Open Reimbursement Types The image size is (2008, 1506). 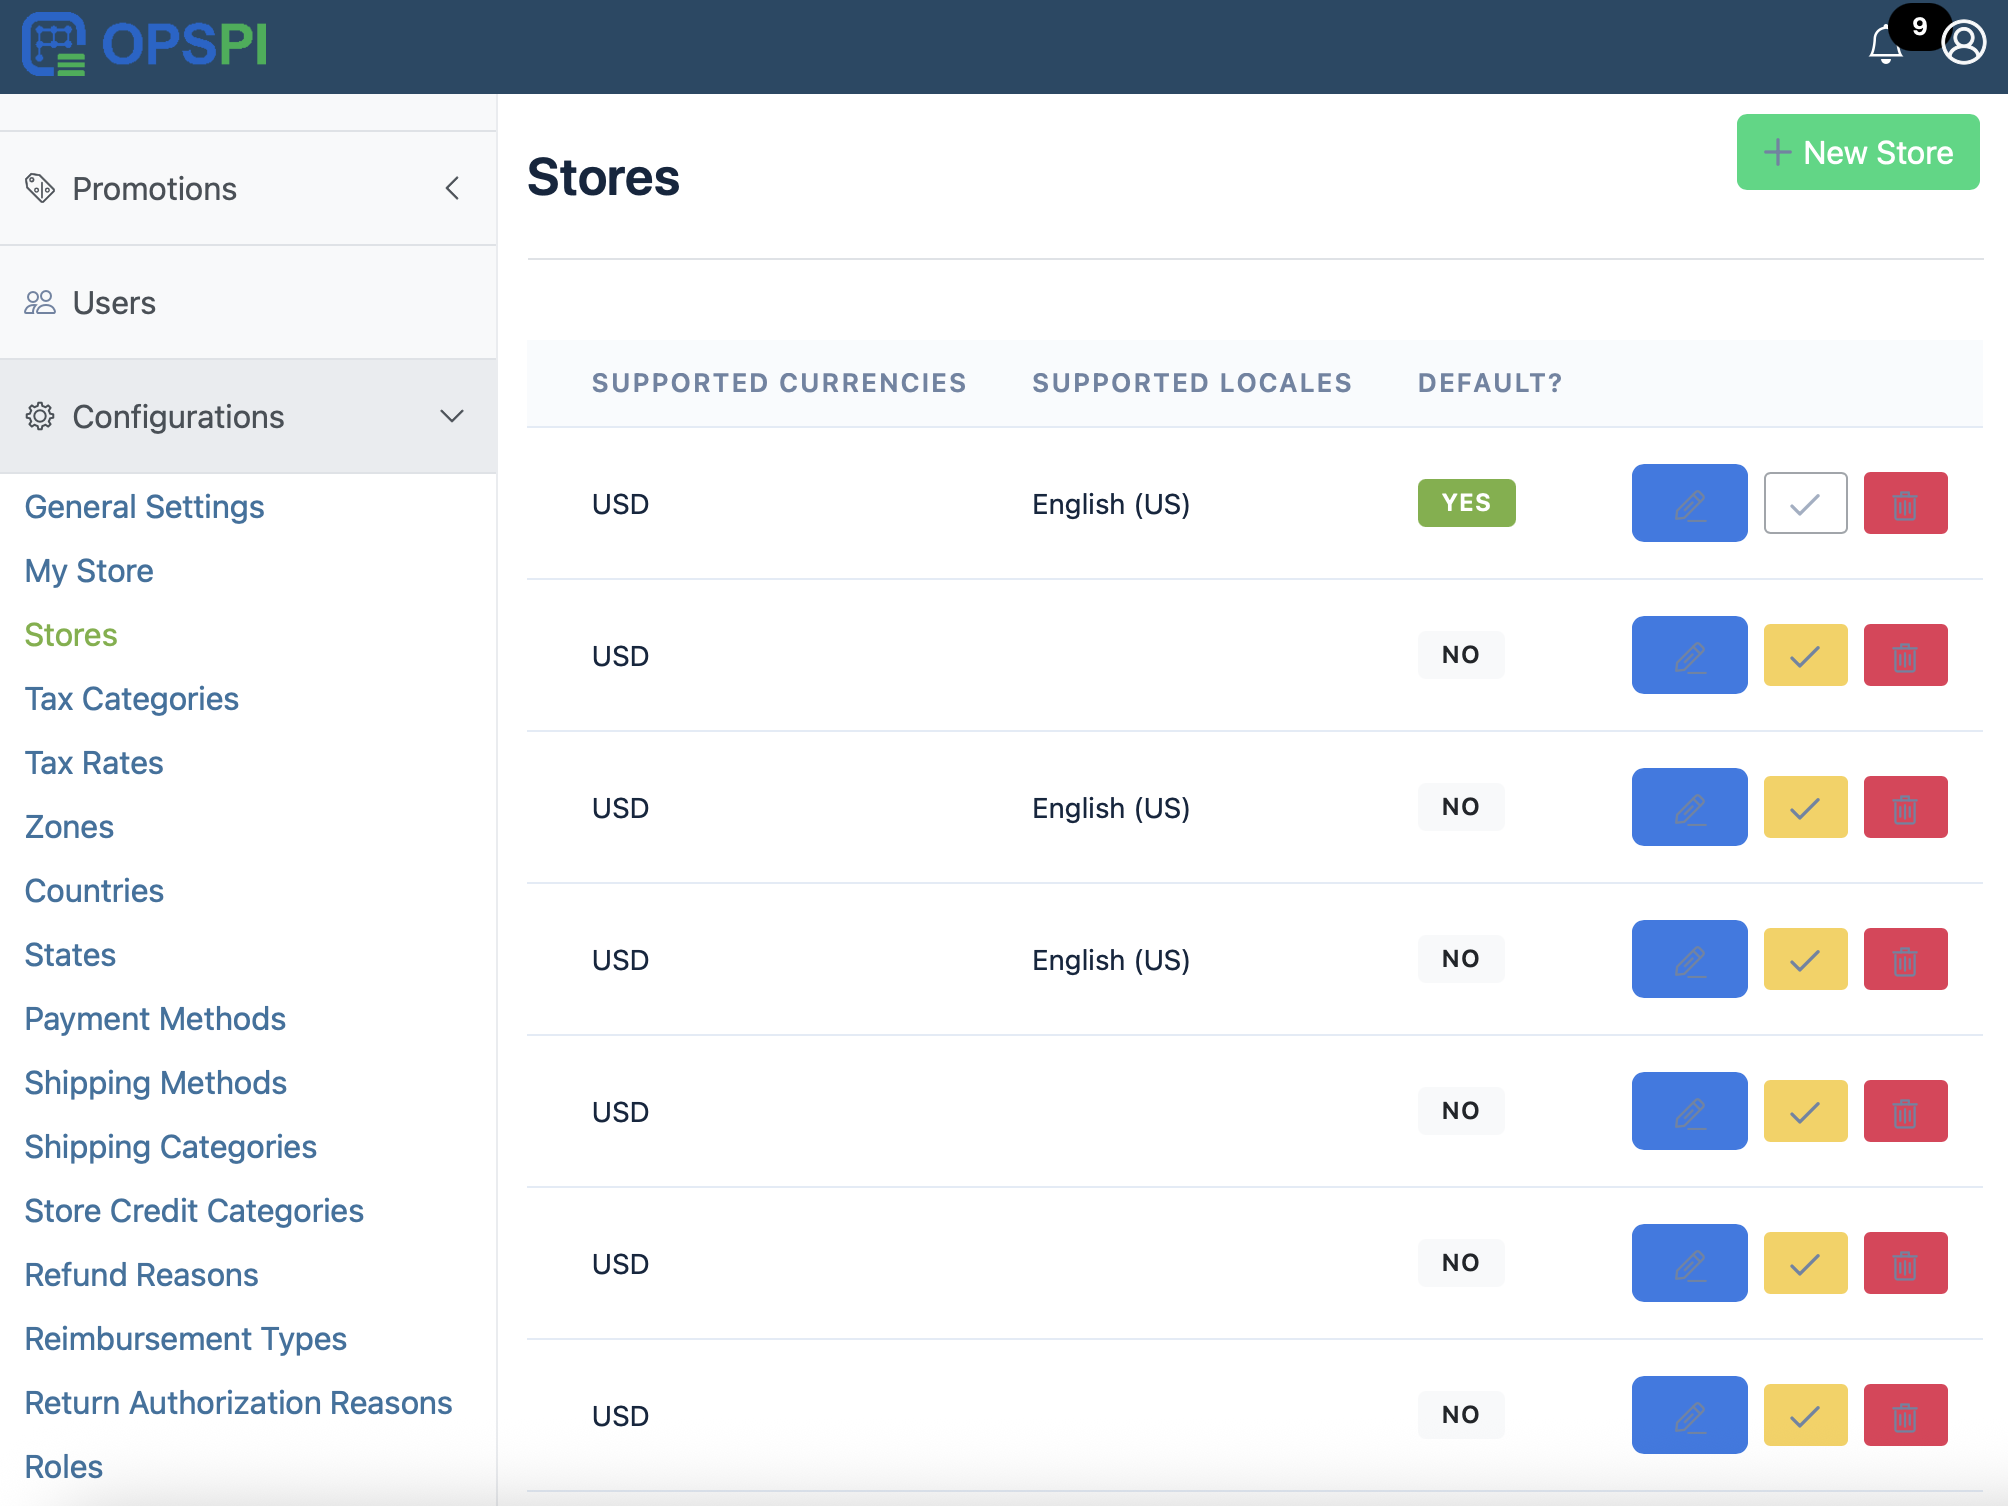point(185,1338)
